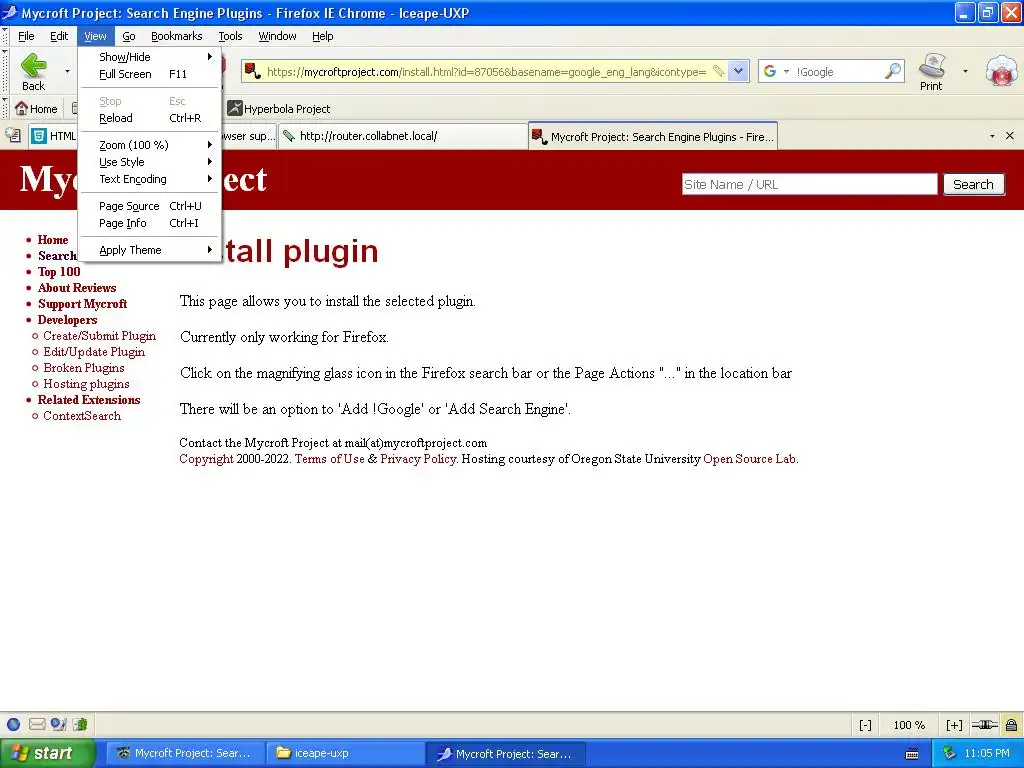Click the Navigator globe icon in status bar

tap(14, 724)
